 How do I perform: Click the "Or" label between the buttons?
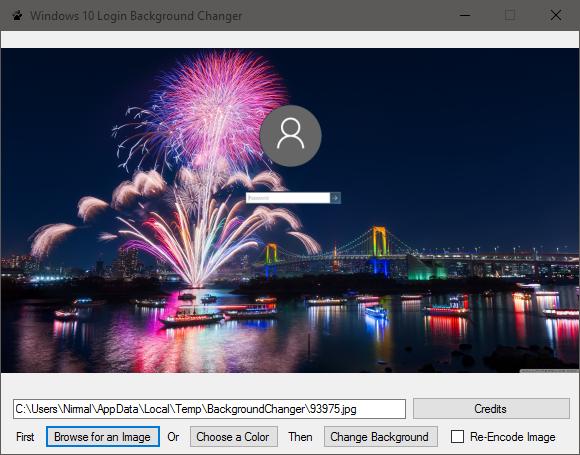[173, 437]
